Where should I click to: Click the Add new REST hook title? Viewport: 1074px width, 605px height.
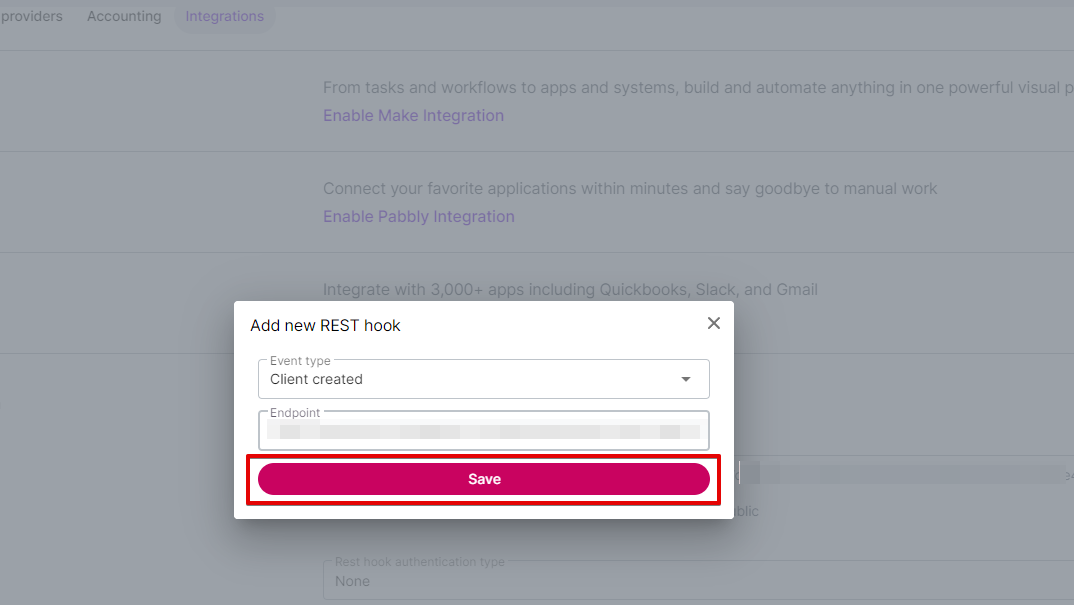325,325
